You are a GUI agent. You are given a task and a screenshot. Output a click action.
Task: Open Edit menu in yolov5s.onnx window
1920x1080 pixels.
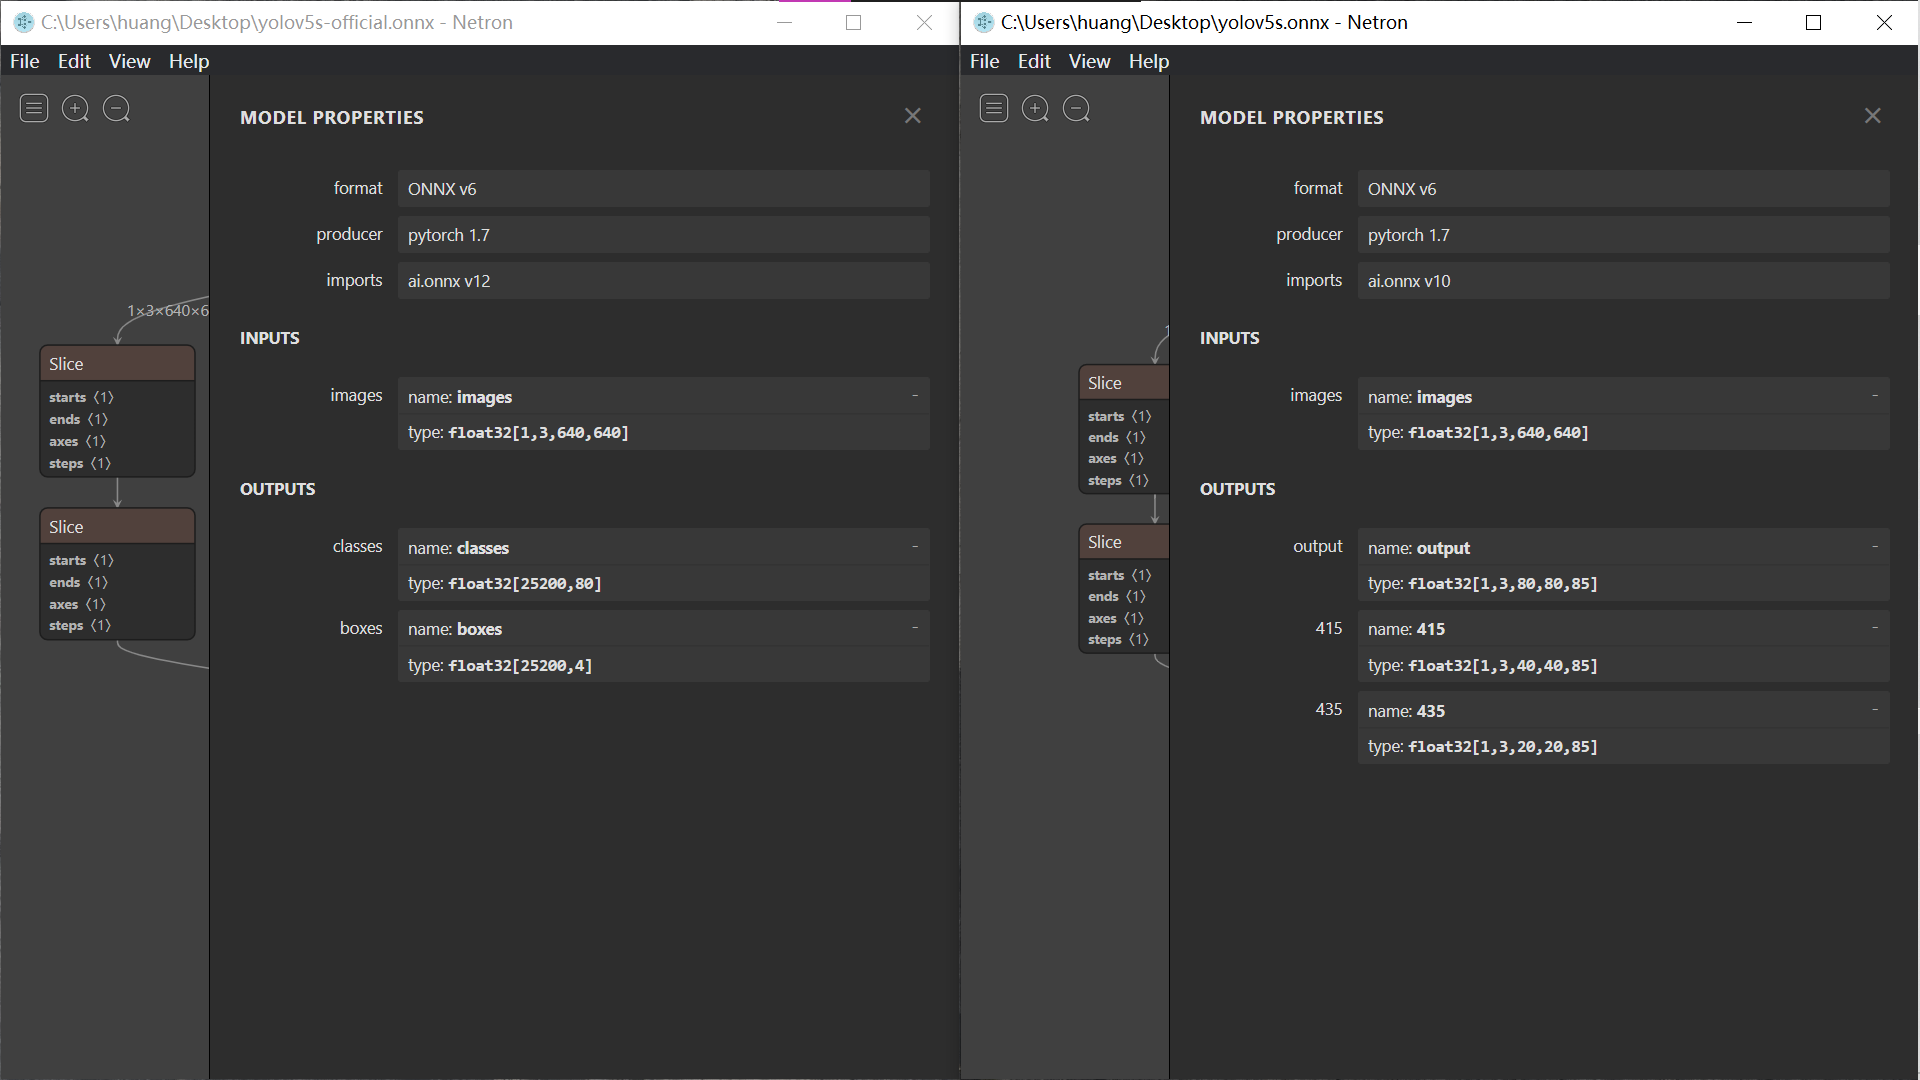[x=1034, y=61]
